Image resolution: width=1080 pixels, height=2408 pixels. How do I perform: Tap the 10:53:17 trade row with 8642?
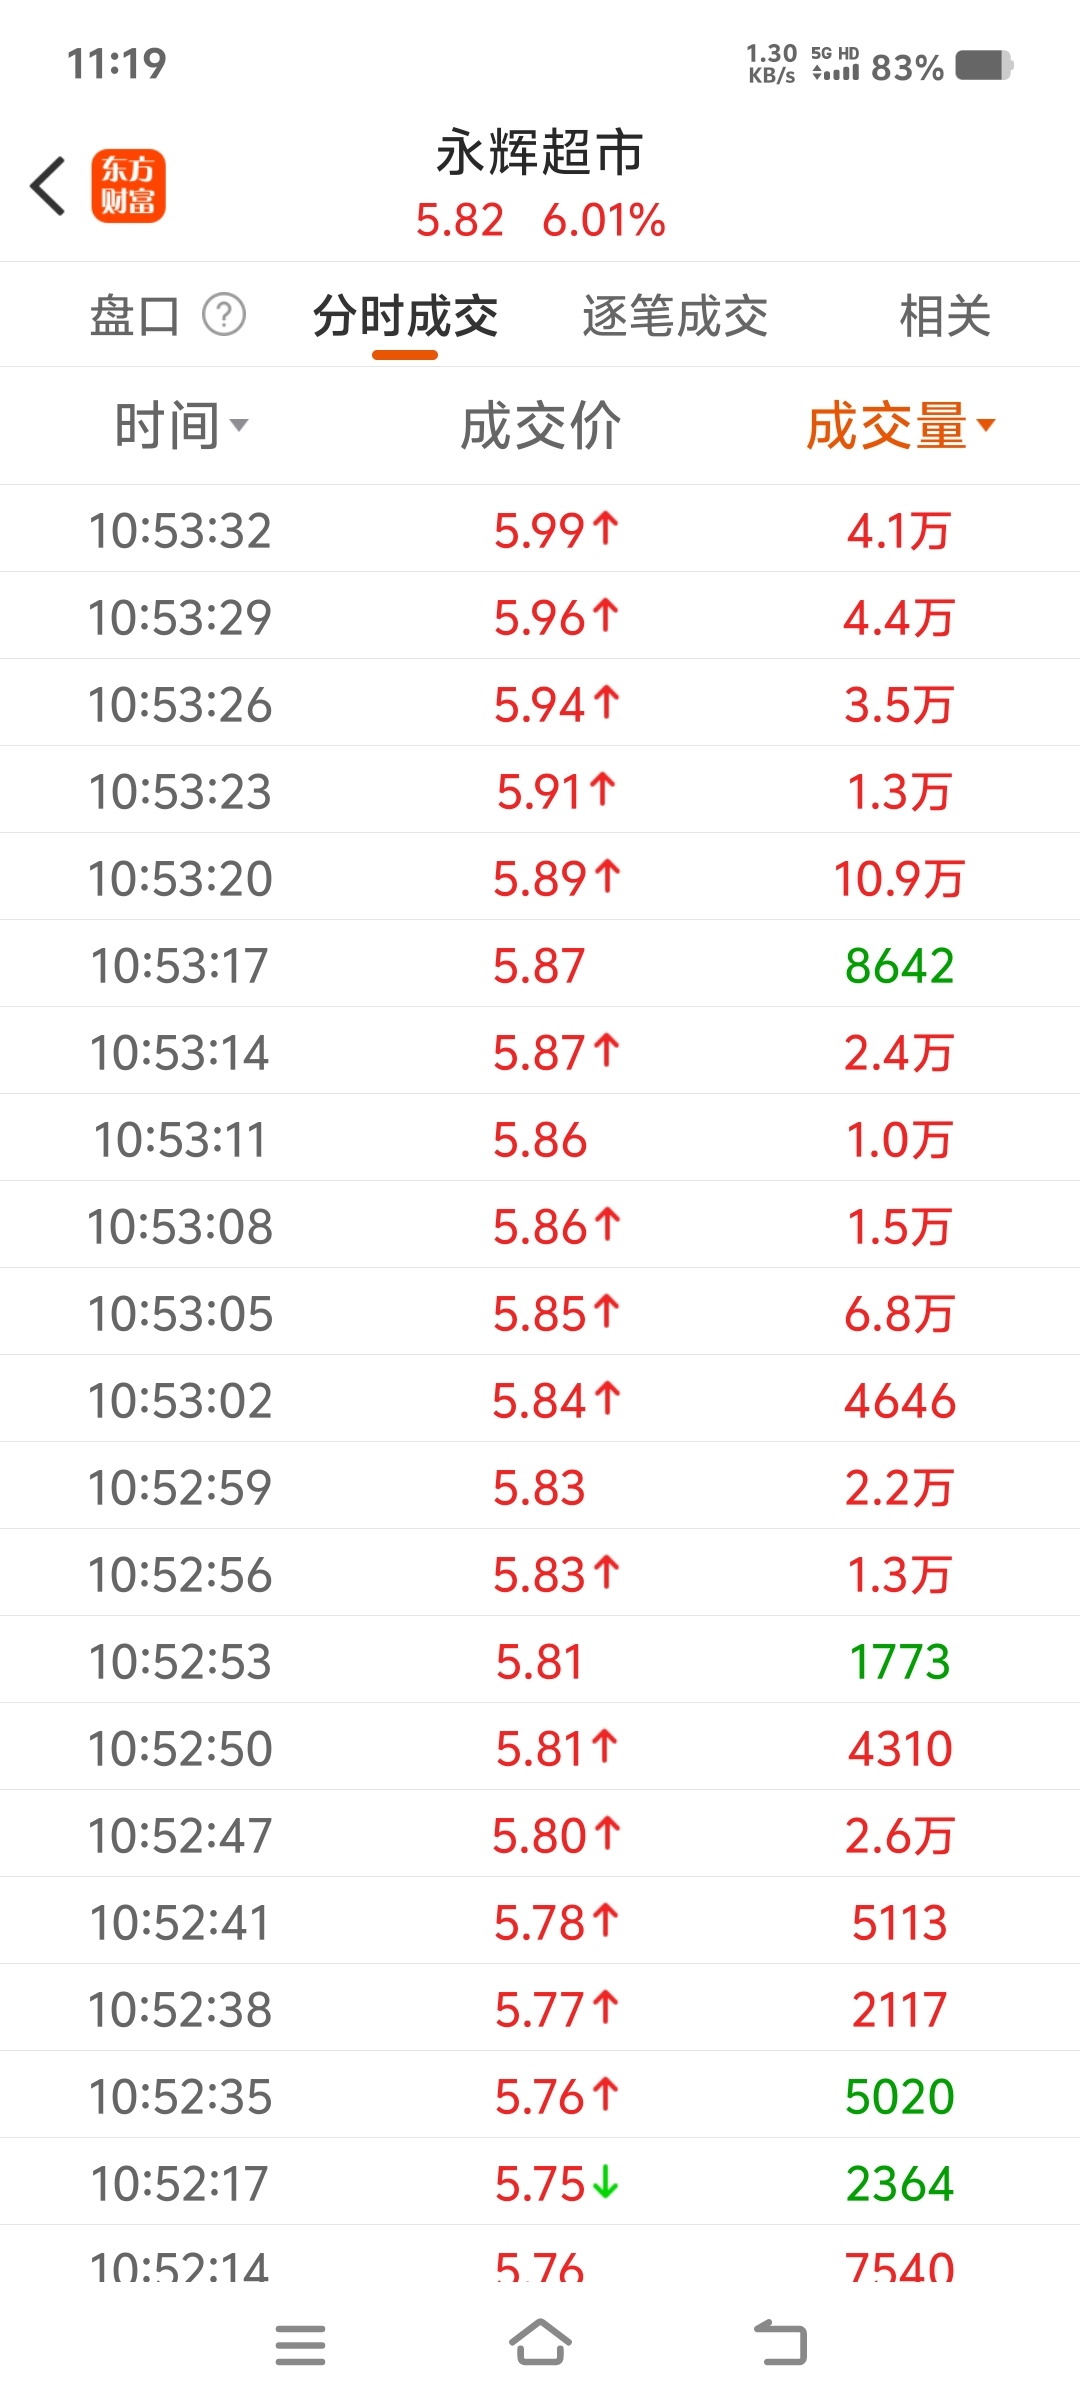coord(540,964)
